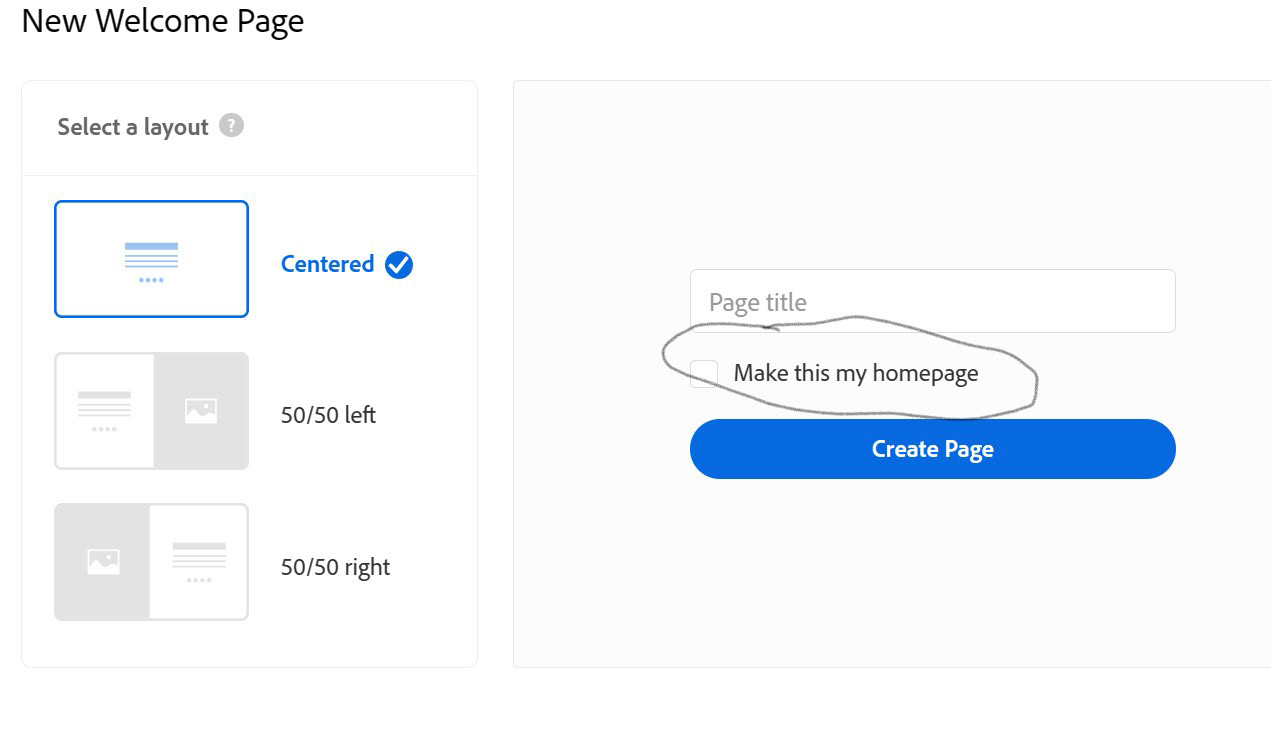The image size is (1271, 735).
Task: Click the help icon beside Select a layout
Action: 231,126
